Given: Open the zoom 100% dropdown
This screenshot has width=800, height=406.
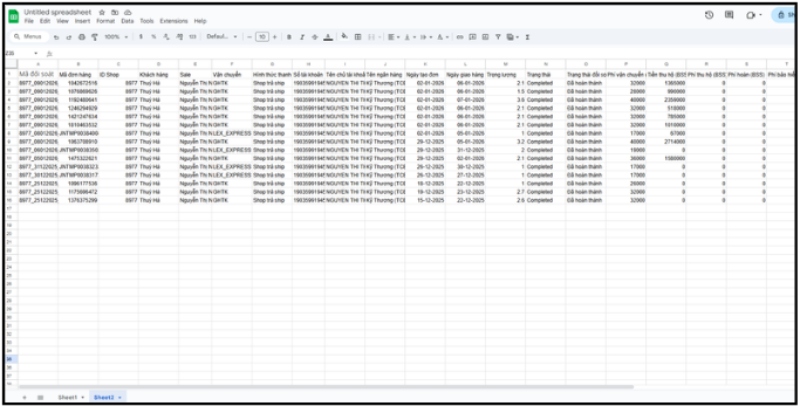Looking at the screenshot, I should tap(116, 37).
